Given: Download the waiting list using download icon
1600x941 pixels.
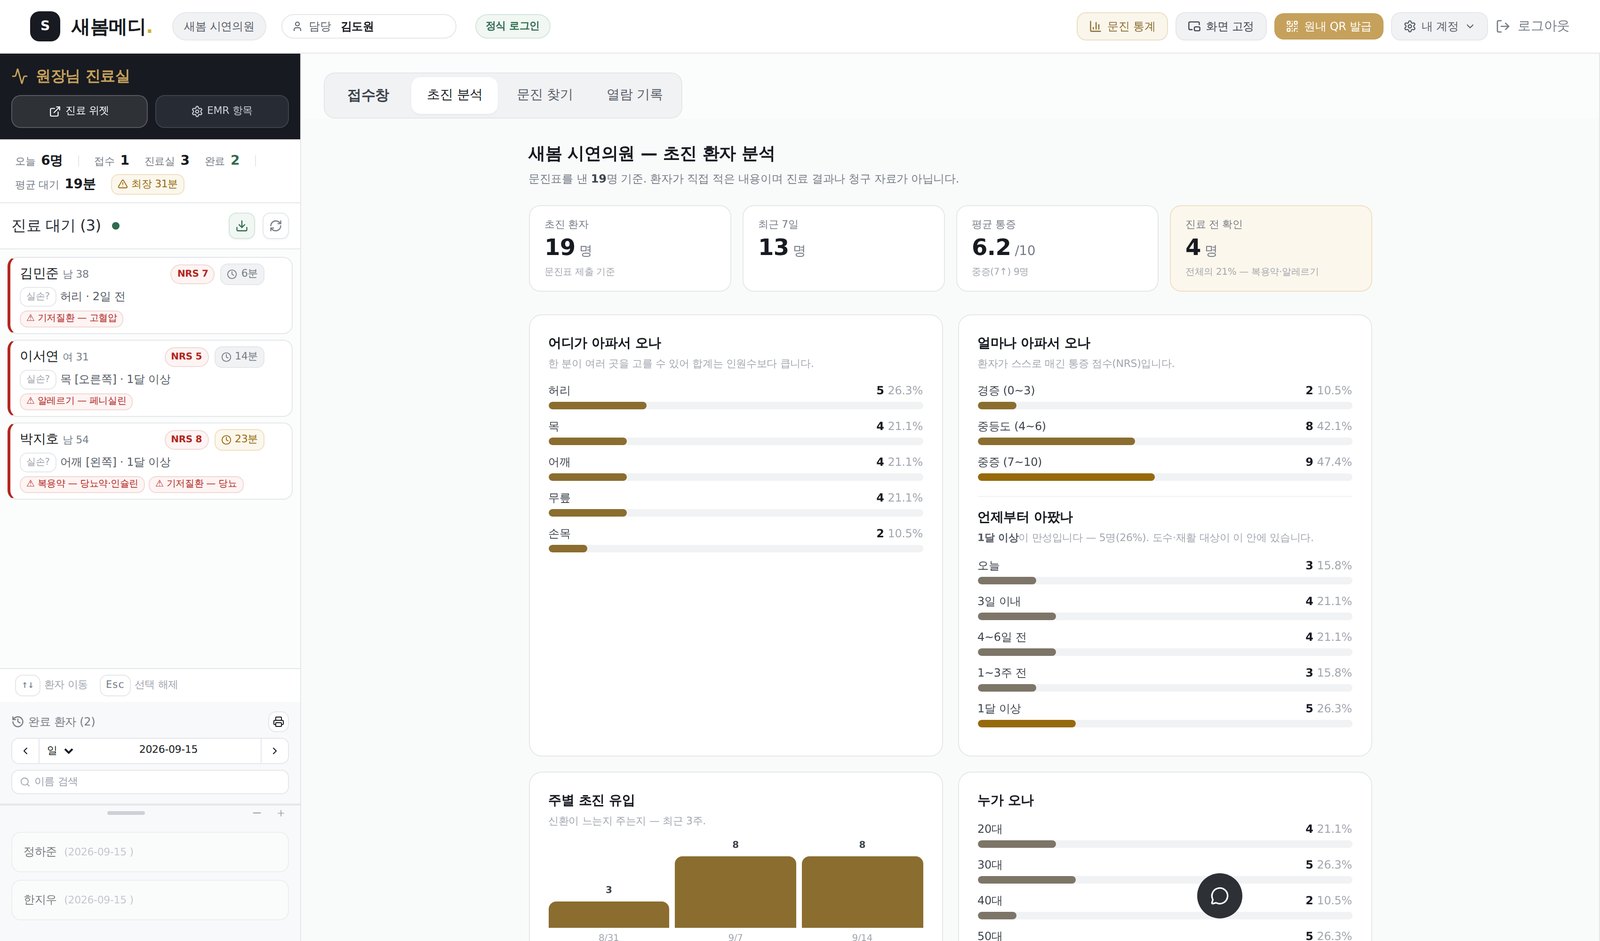Looking at the screenshot, I should [242, 226].
